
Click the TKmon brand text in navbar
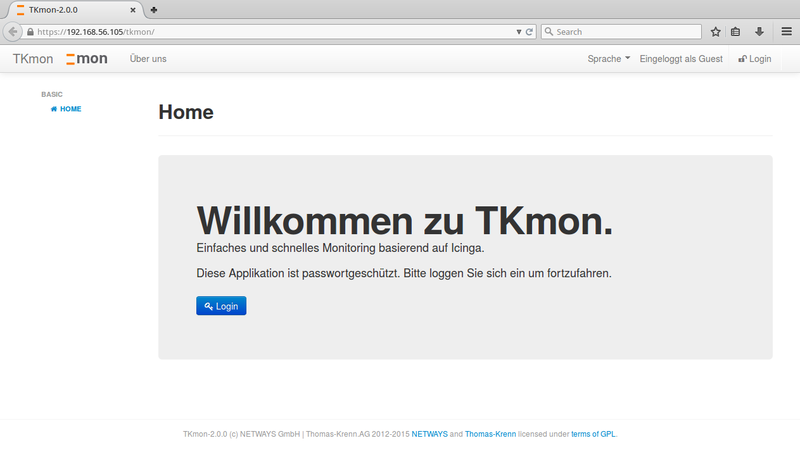tap(33, 59)
